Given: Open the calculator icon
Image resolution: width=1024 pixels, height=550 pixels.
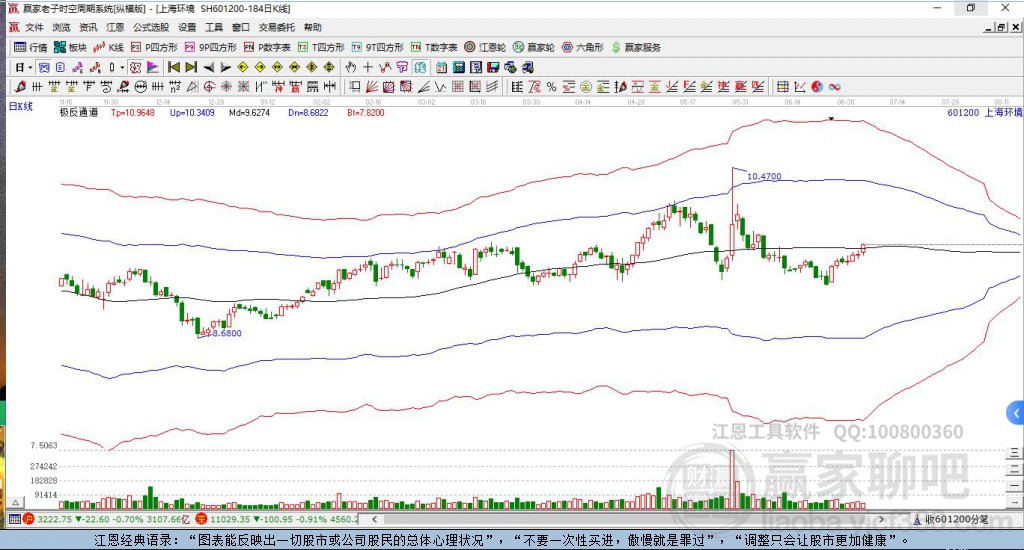Looking at the screenshot, I should pyautogui.click(x=458, y=67).
